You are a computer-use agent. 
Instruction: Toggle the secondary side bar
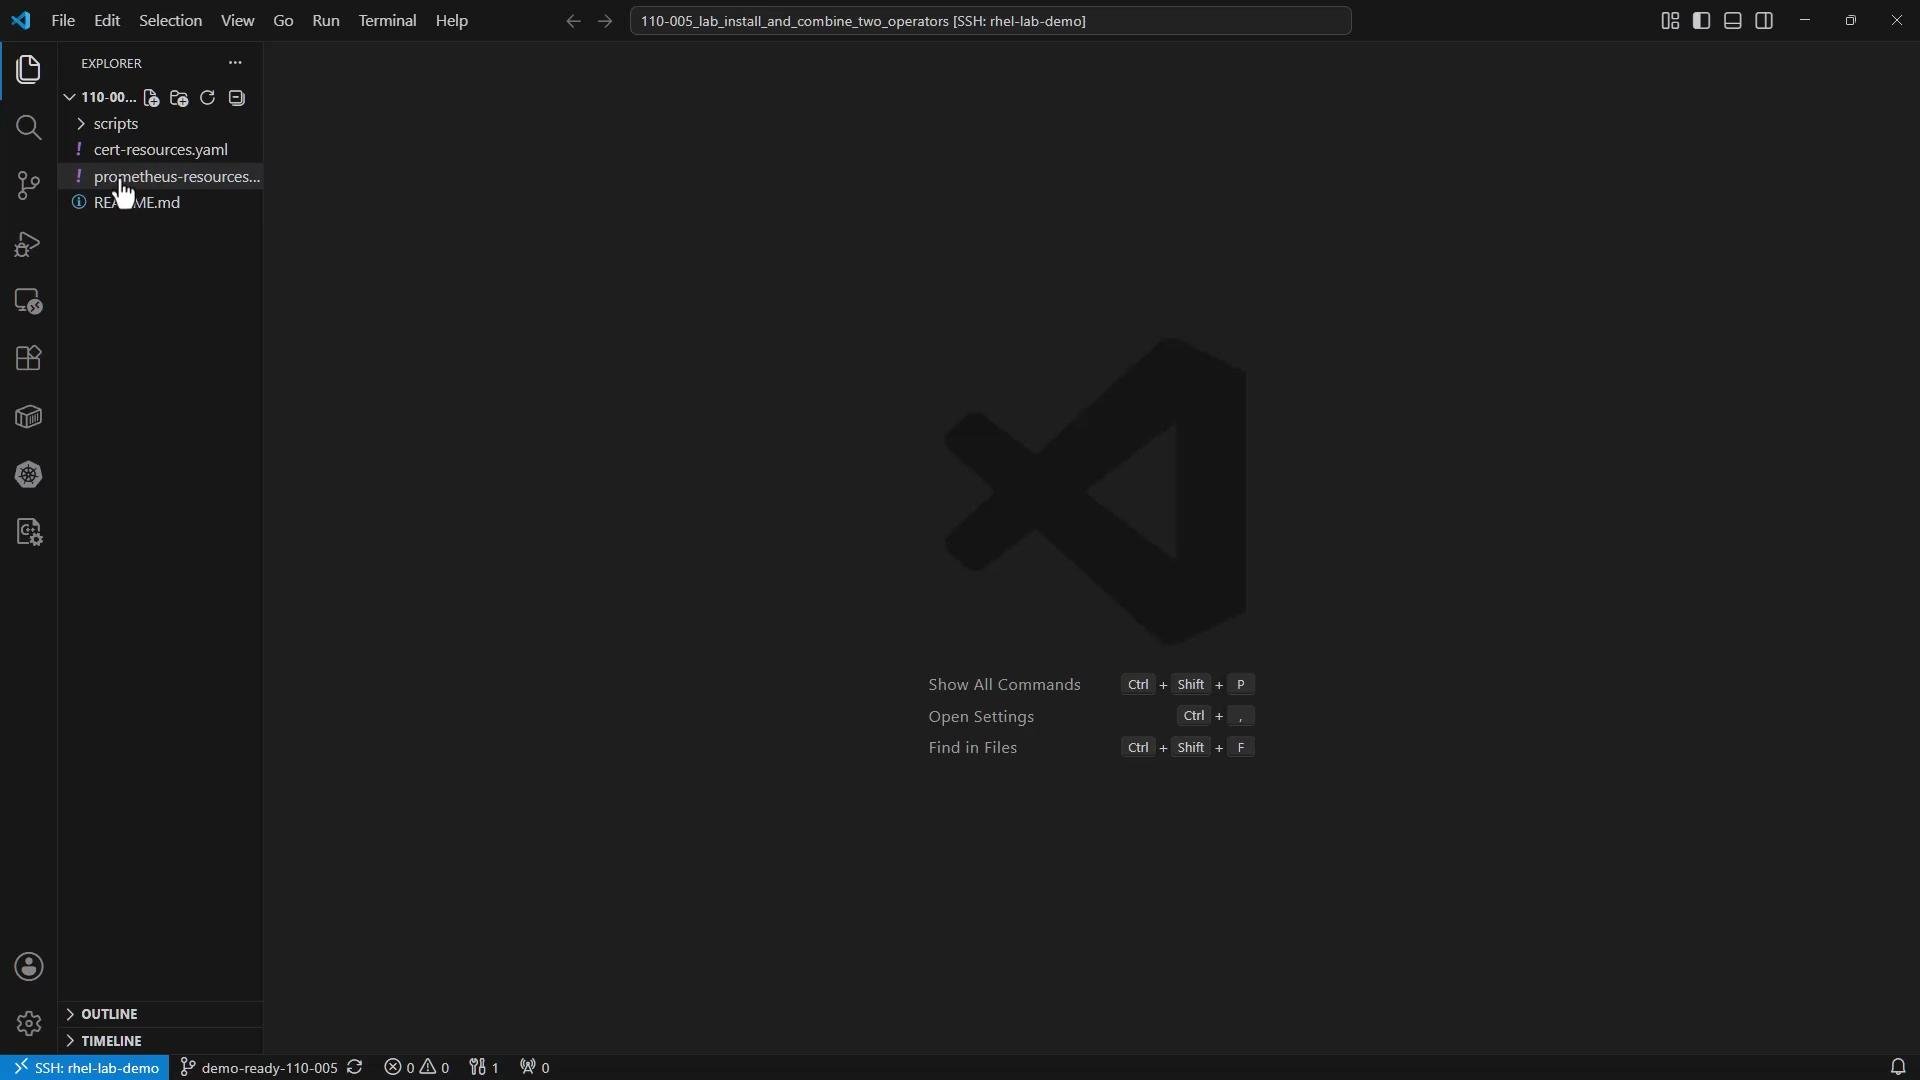[1766, 21]
